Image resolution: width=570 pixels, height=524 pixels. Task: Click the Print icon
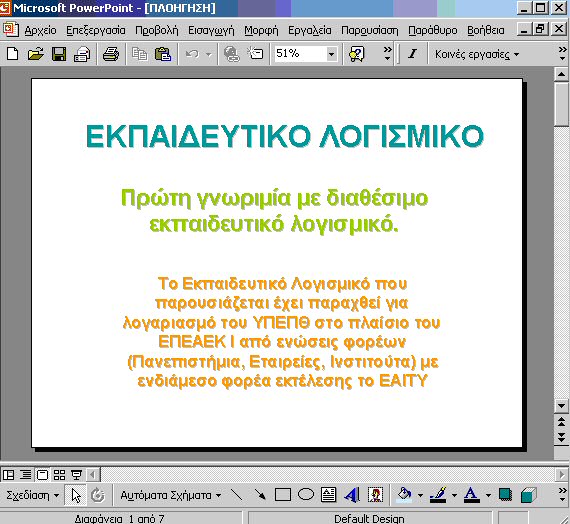coord(111,54)
